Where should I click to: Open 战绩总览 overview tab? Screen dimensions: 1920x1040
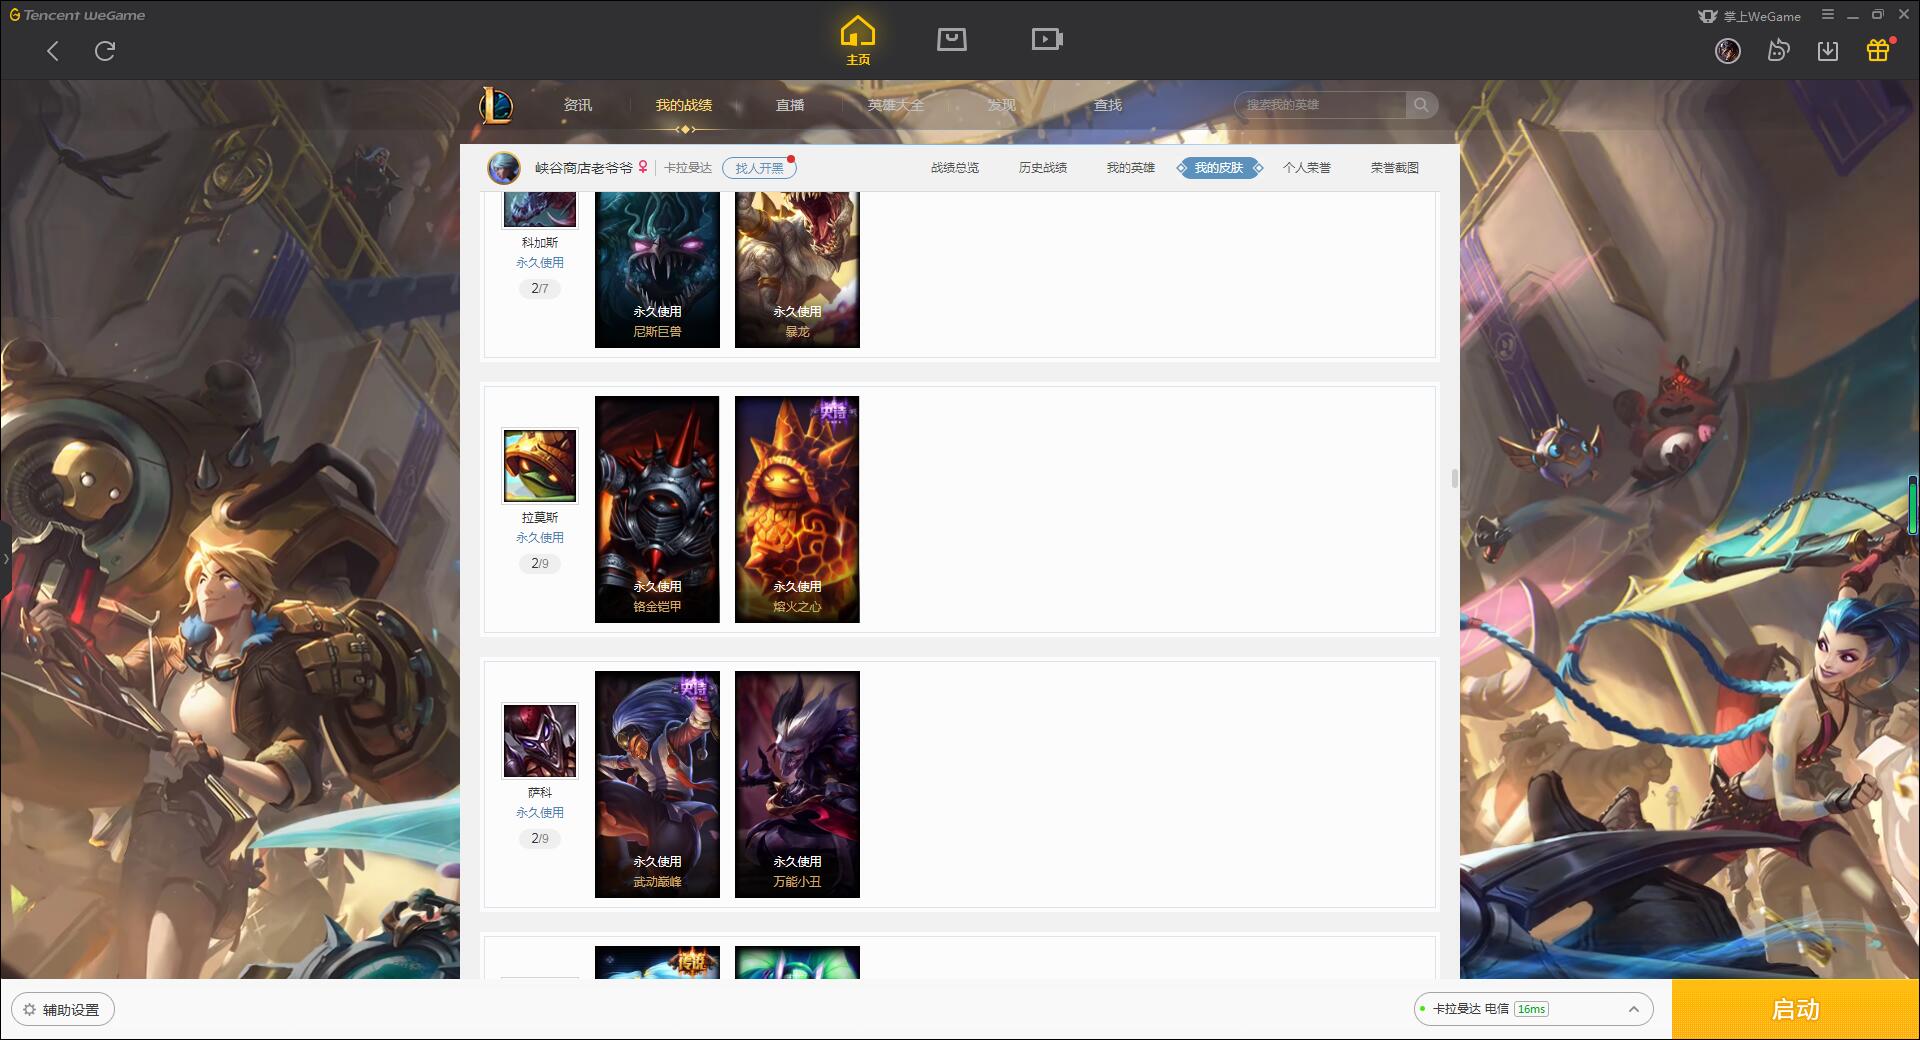pyautogui.click(x=955, y=168)
